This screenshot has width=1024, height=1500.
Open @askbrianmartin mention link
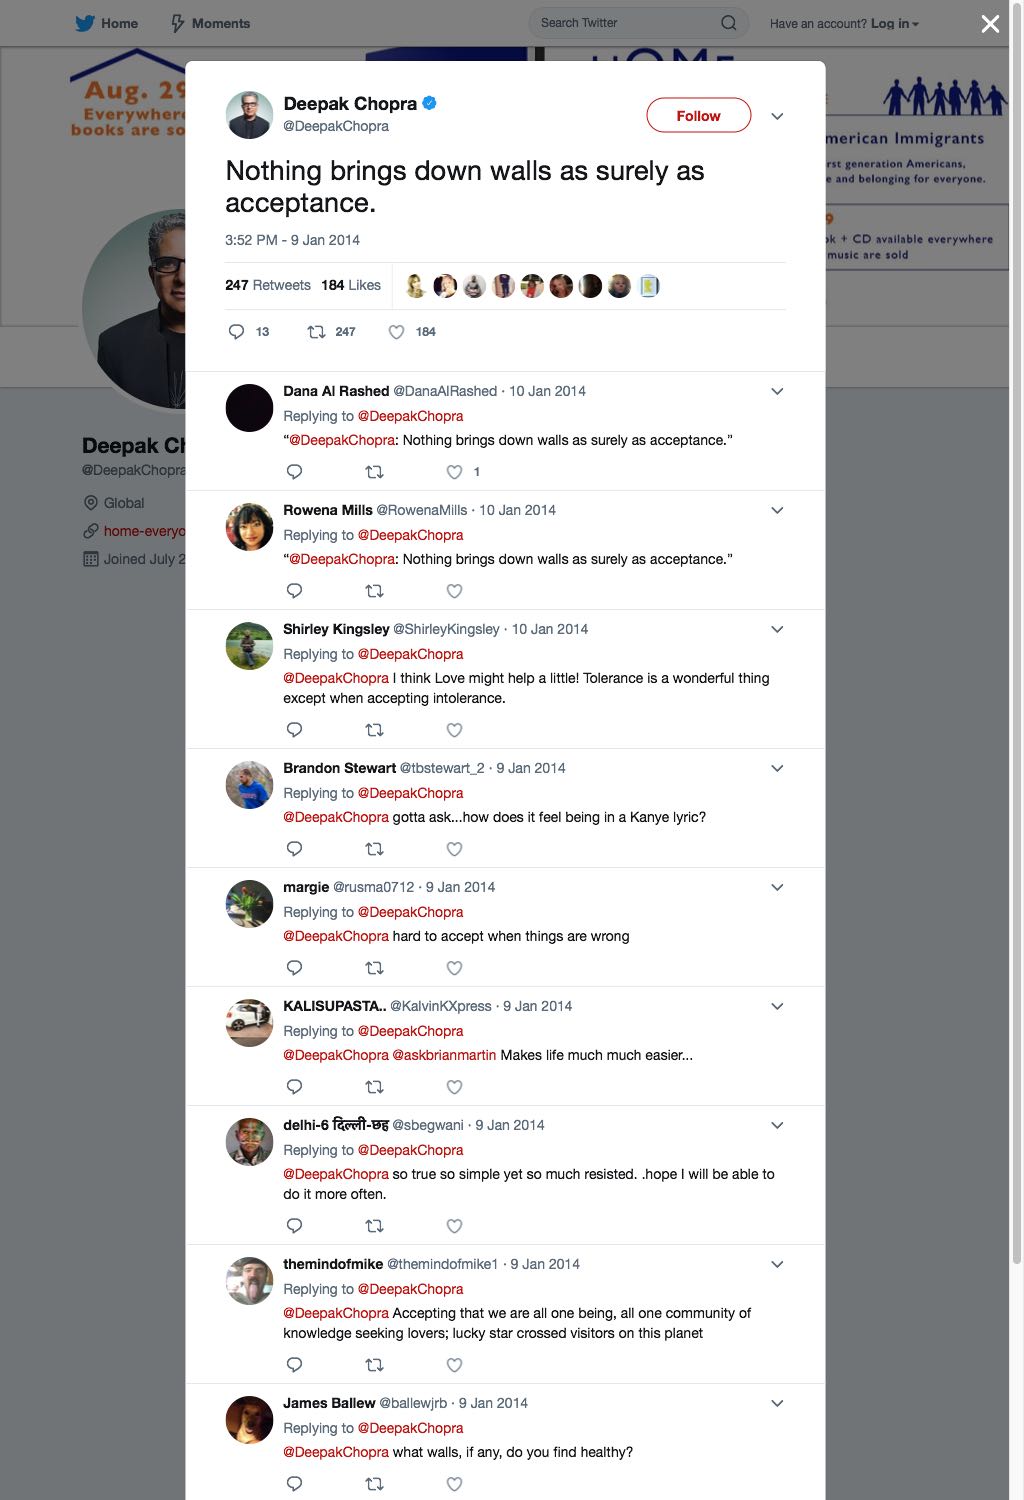(444, 1055)
